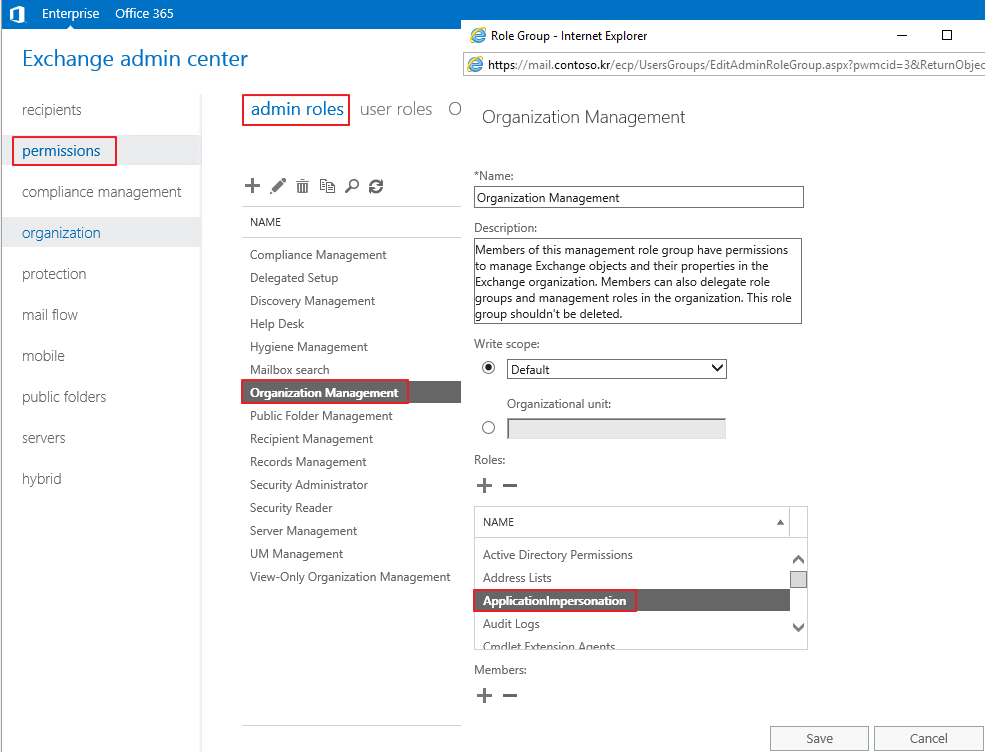This screenshot has width=985, height=752.
Task: Select the Organizational unit radio button
Action: click(488, 428)
